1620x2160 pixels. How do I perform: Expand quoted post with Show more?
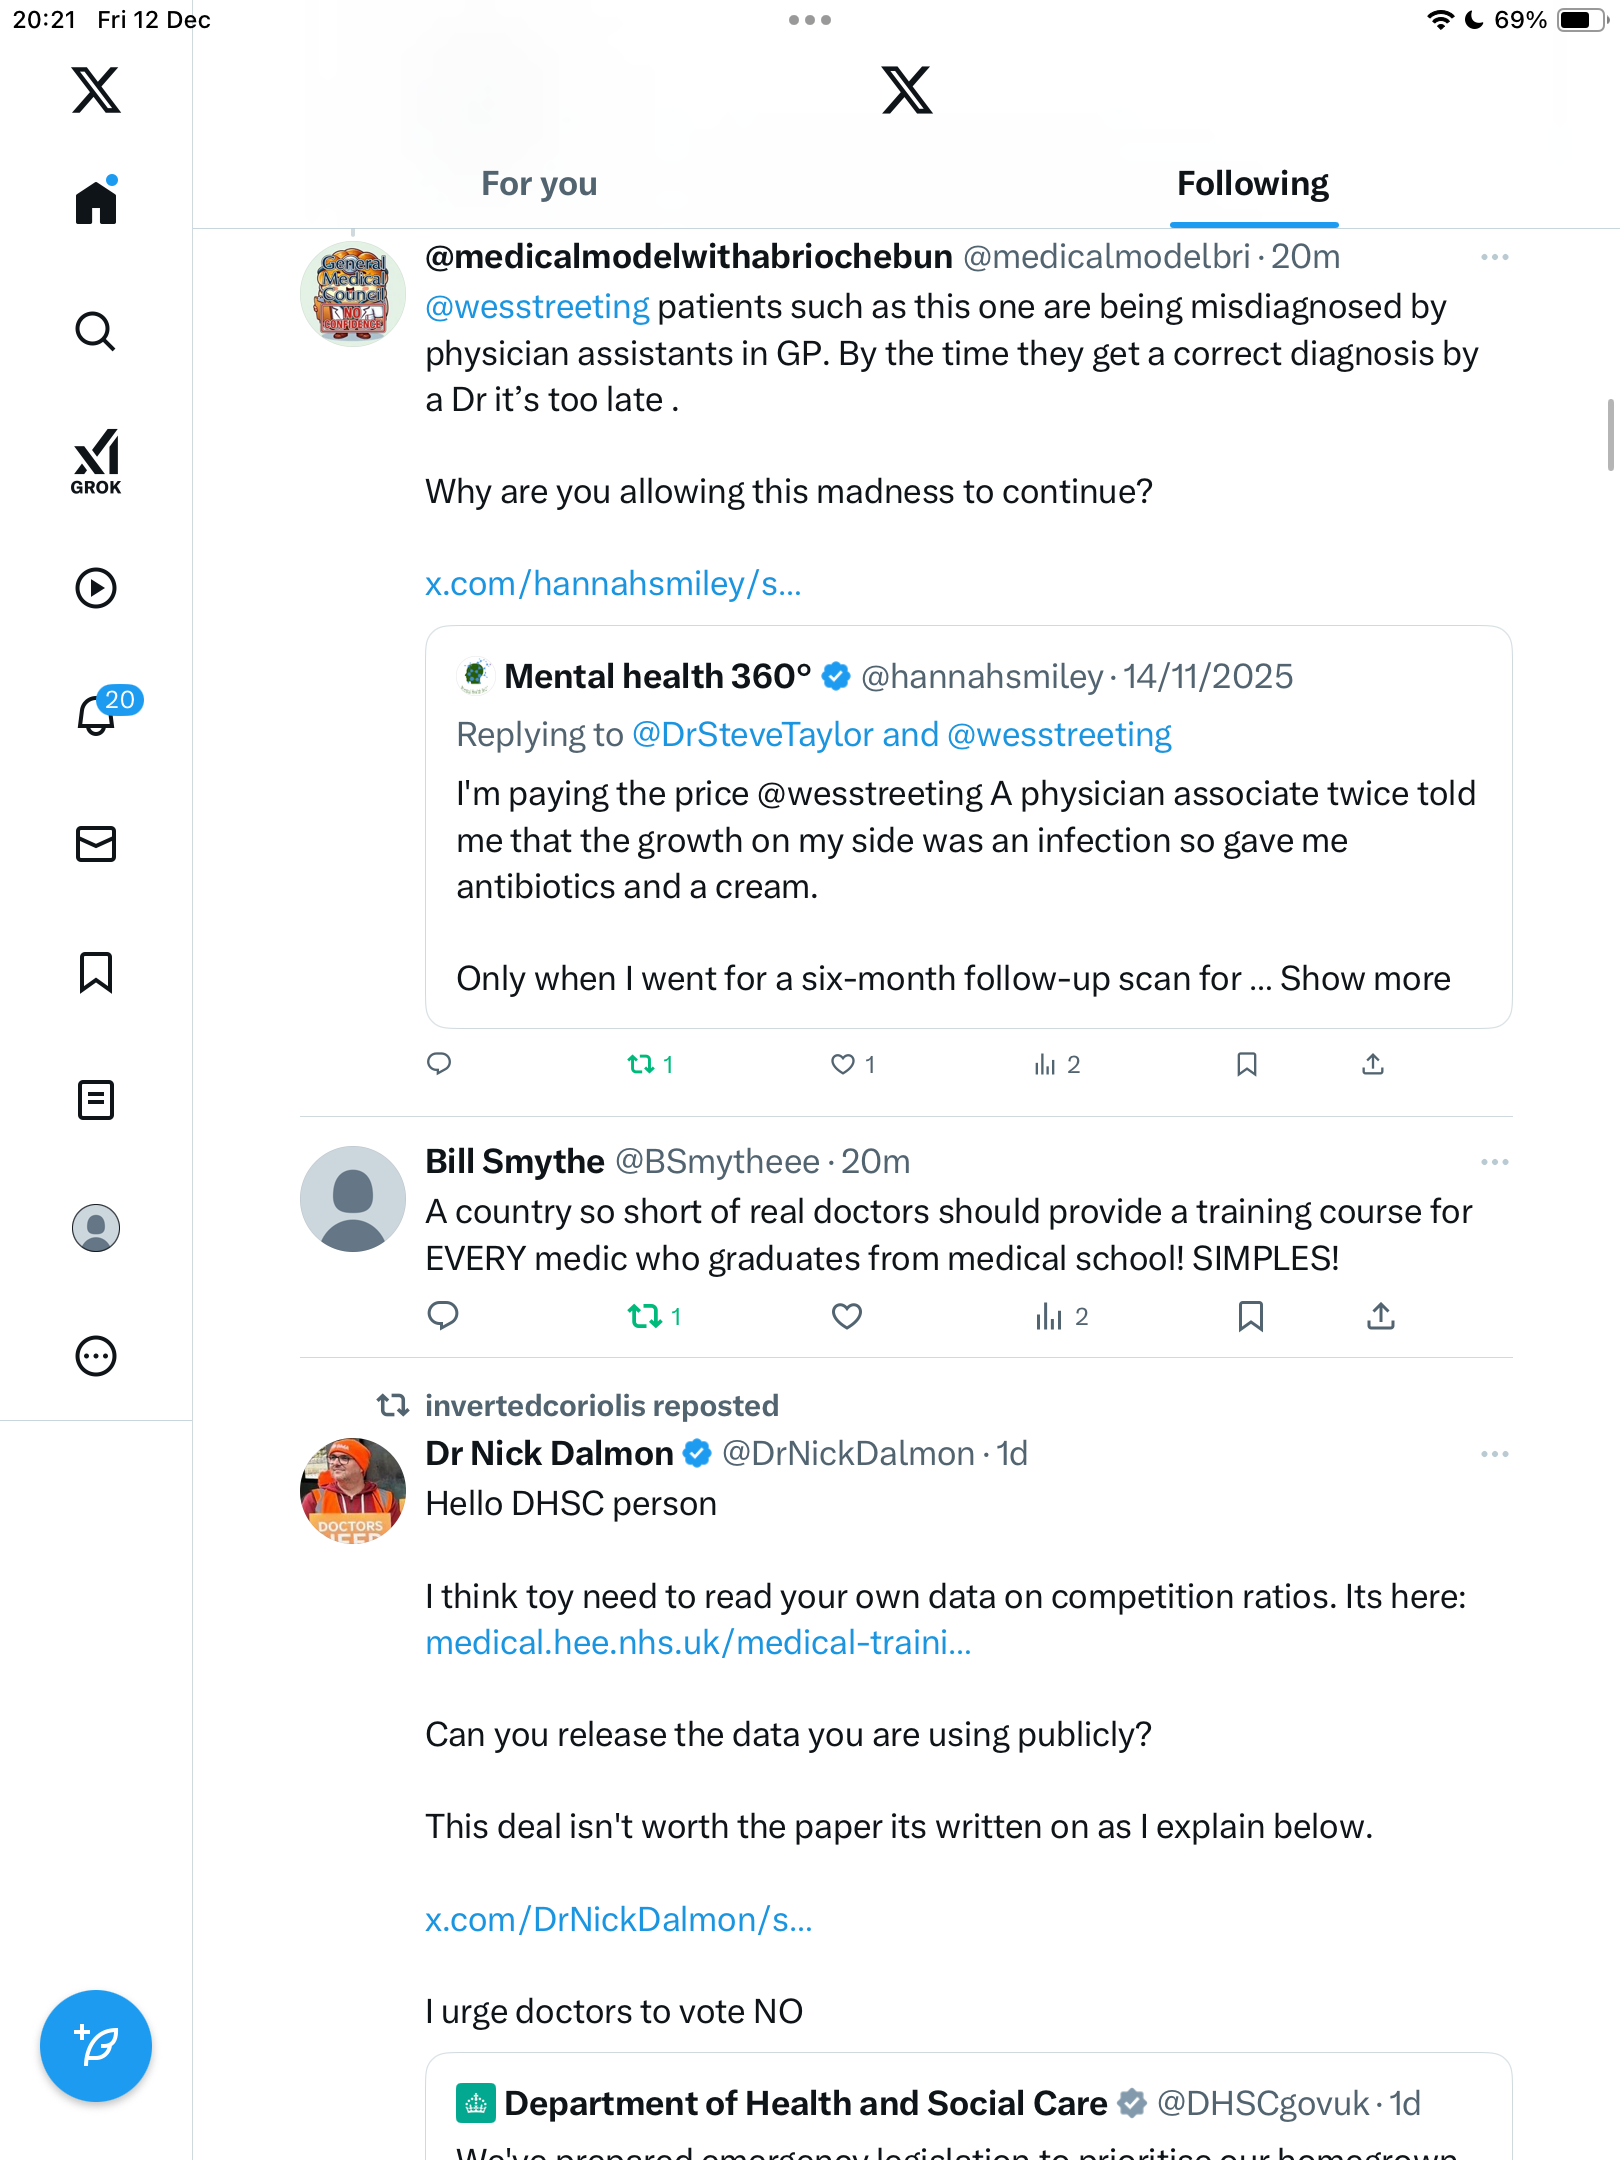[x=1365, y=978]
